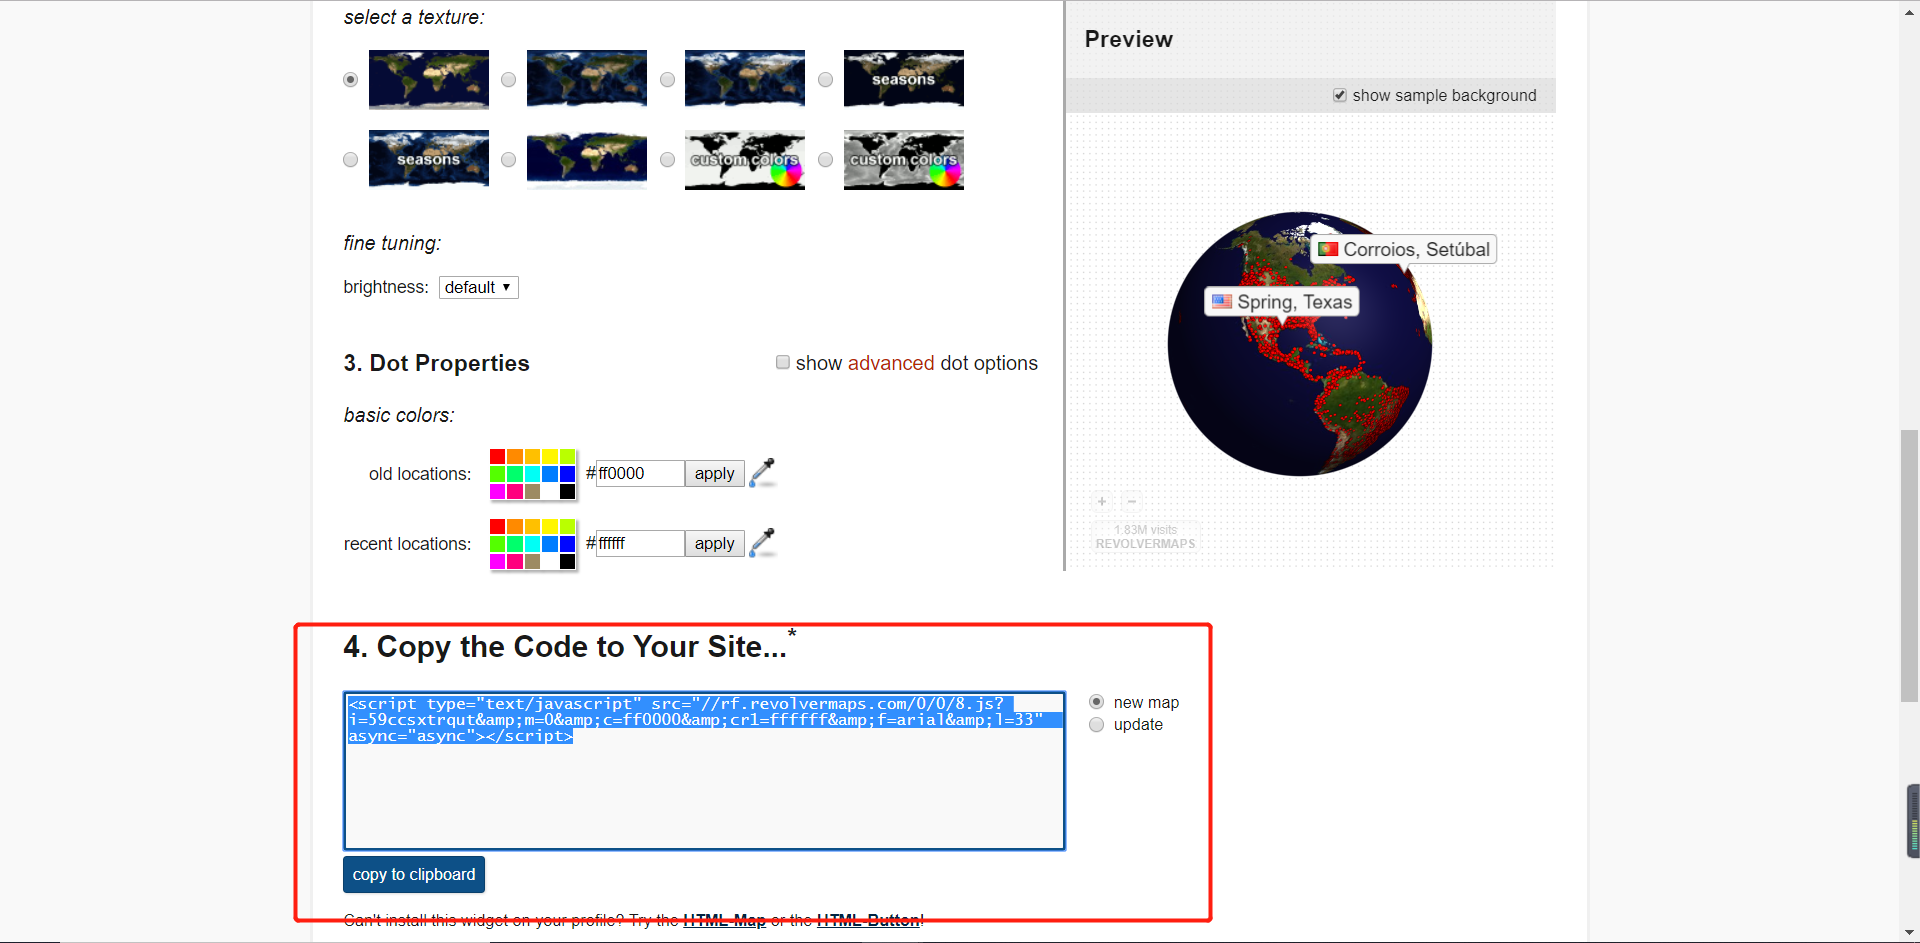Choose white swatch for recent locations
This screenshot has width=1920, height=943.
click(550, 562)
